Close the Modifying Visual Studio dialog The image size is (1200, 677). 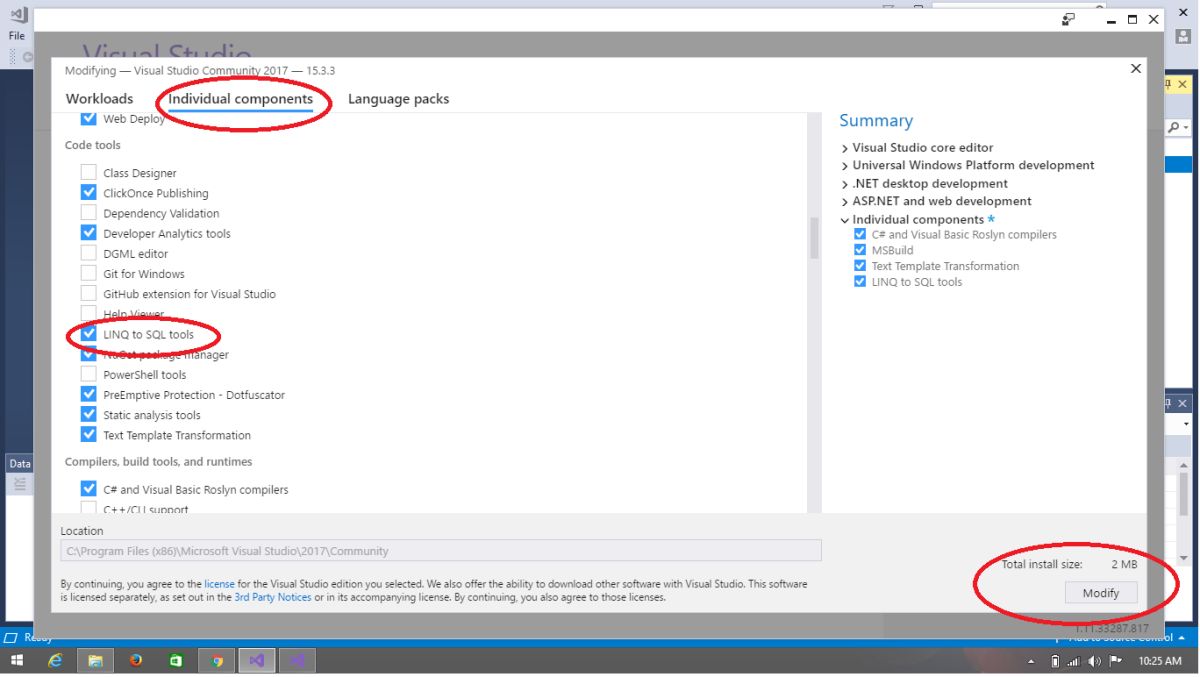pos(1136,69)
